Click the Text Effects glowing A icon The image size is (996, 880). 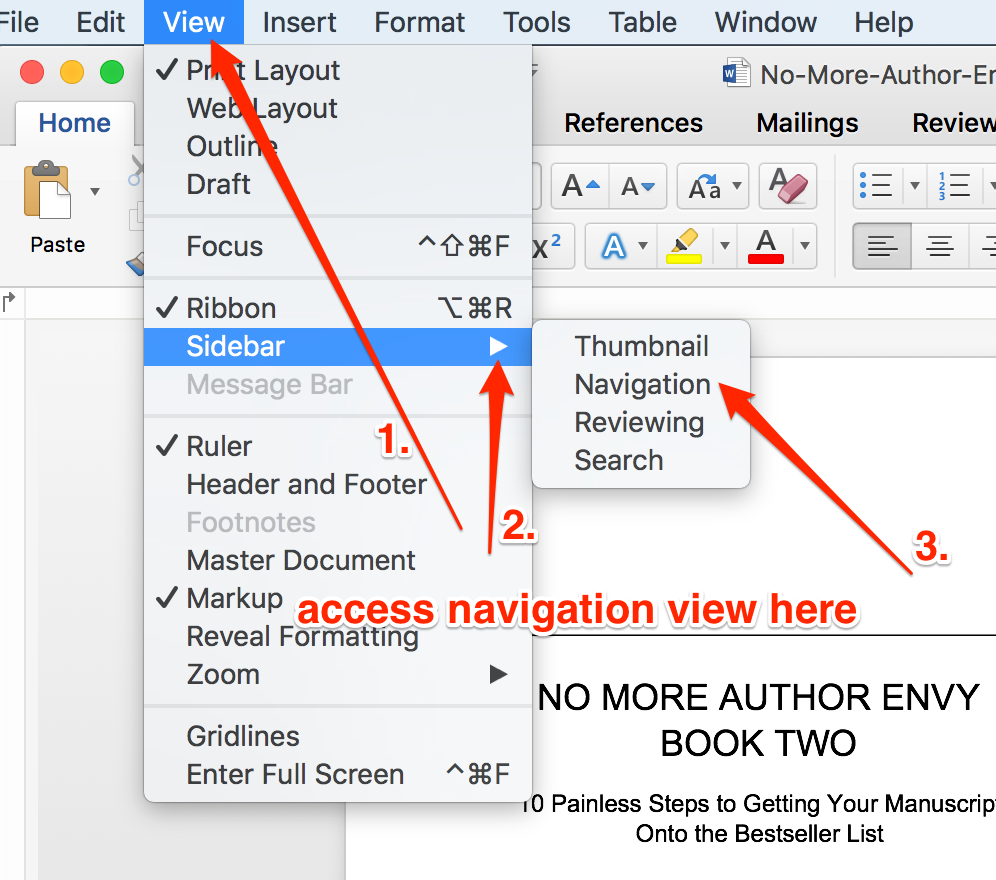click(612, 246)
